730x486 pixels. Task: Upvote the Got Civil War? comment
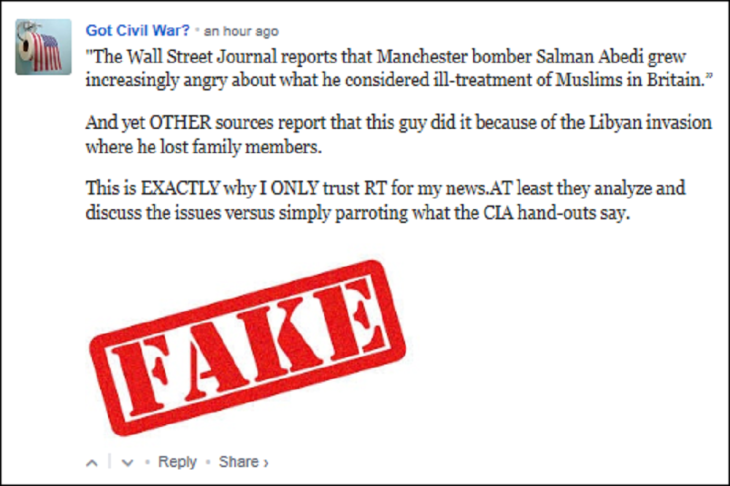92,463
